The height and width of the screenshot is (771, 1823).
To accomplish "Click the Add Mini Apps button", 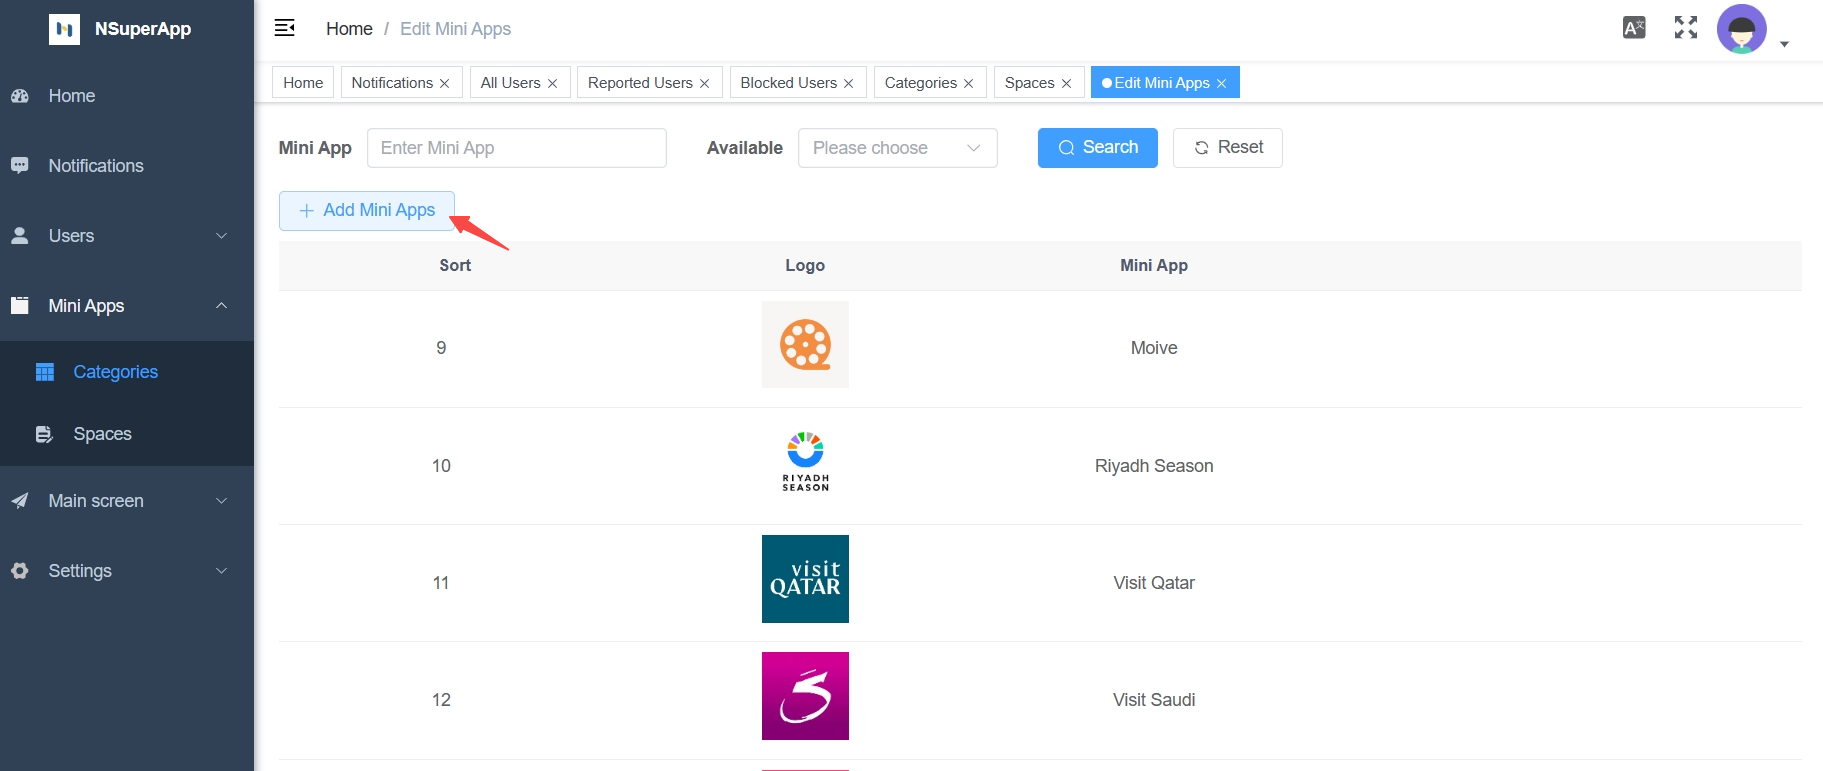I will coord(367,211).
